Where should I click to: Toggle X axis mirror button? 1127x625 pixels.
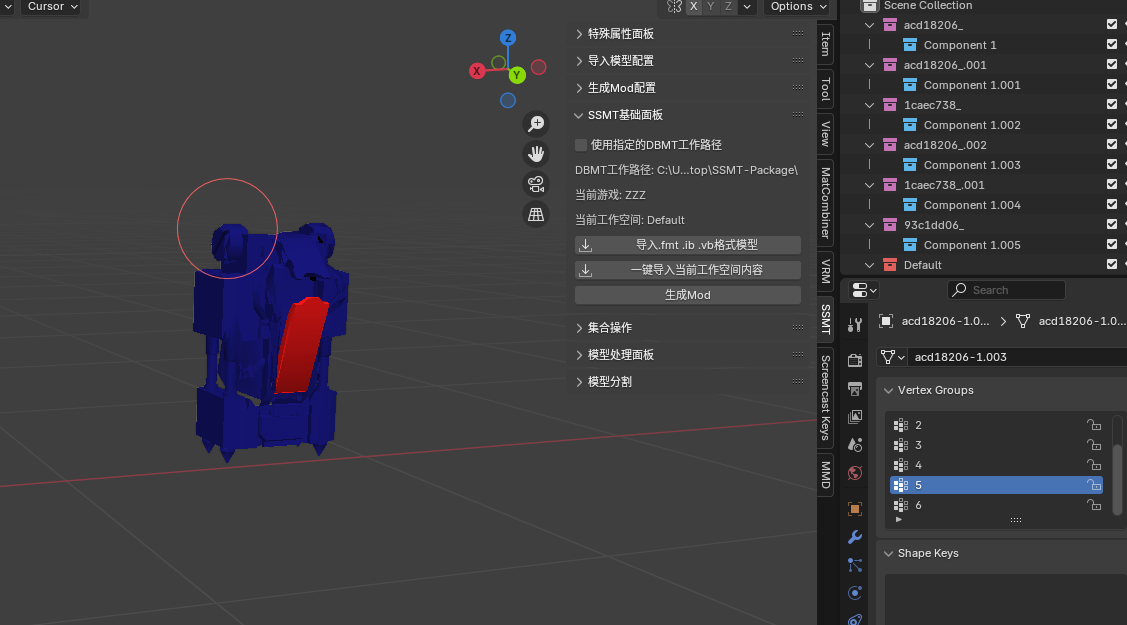point(694,6)
